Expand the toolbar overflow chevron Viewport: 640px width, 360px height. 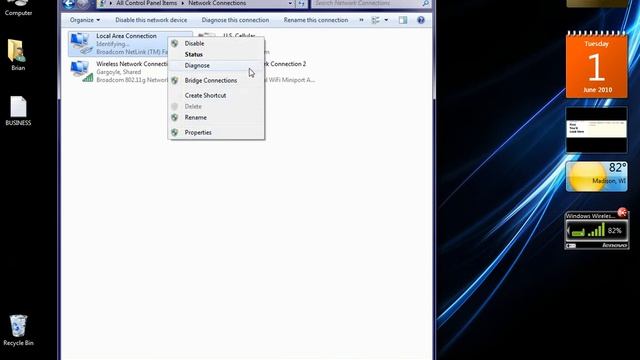pos(361,20)
